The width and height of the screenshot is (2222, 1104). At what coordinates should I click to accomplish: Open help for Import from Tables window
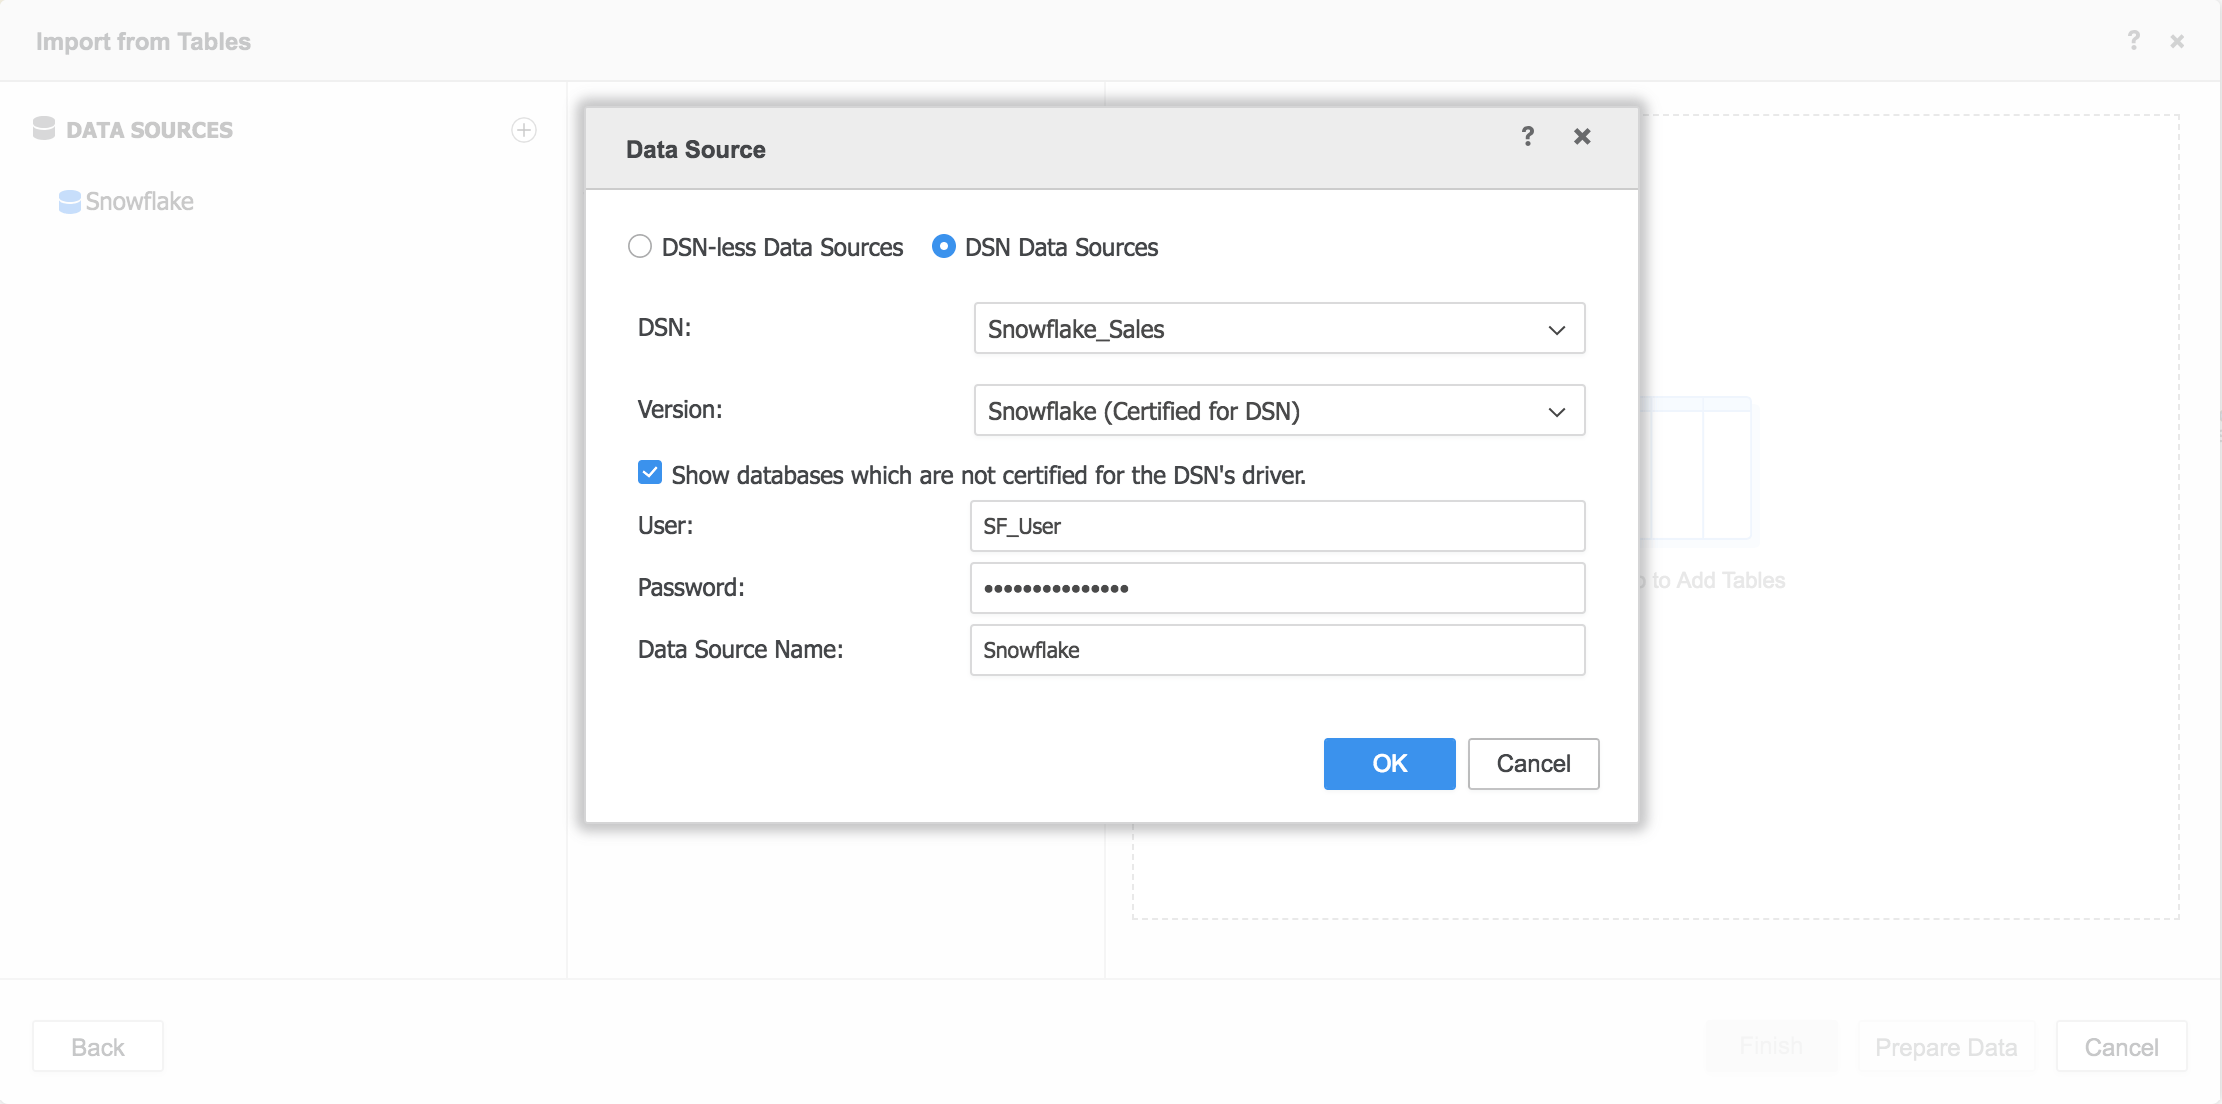tap(2133, 41)
